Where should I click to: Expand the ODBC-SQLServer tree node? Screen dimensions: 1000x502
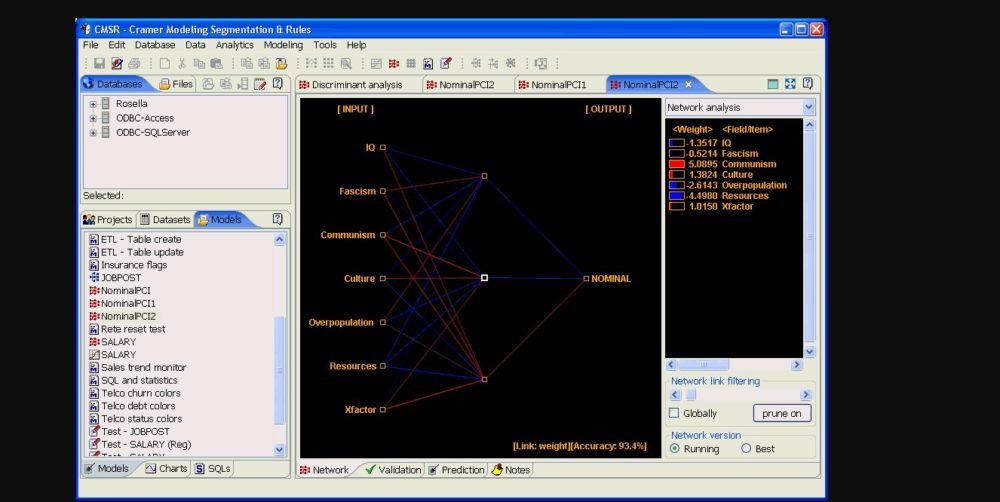(93, 132)
